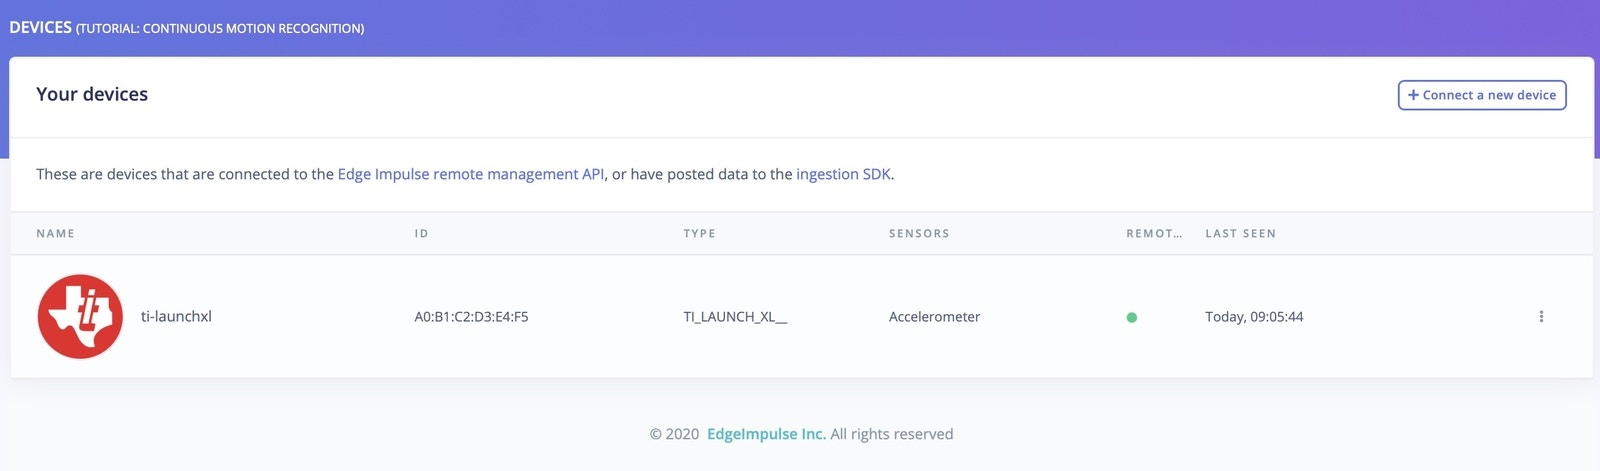Click the TI_LAUNCH_XL__ type cell

[x=735, y=316]
